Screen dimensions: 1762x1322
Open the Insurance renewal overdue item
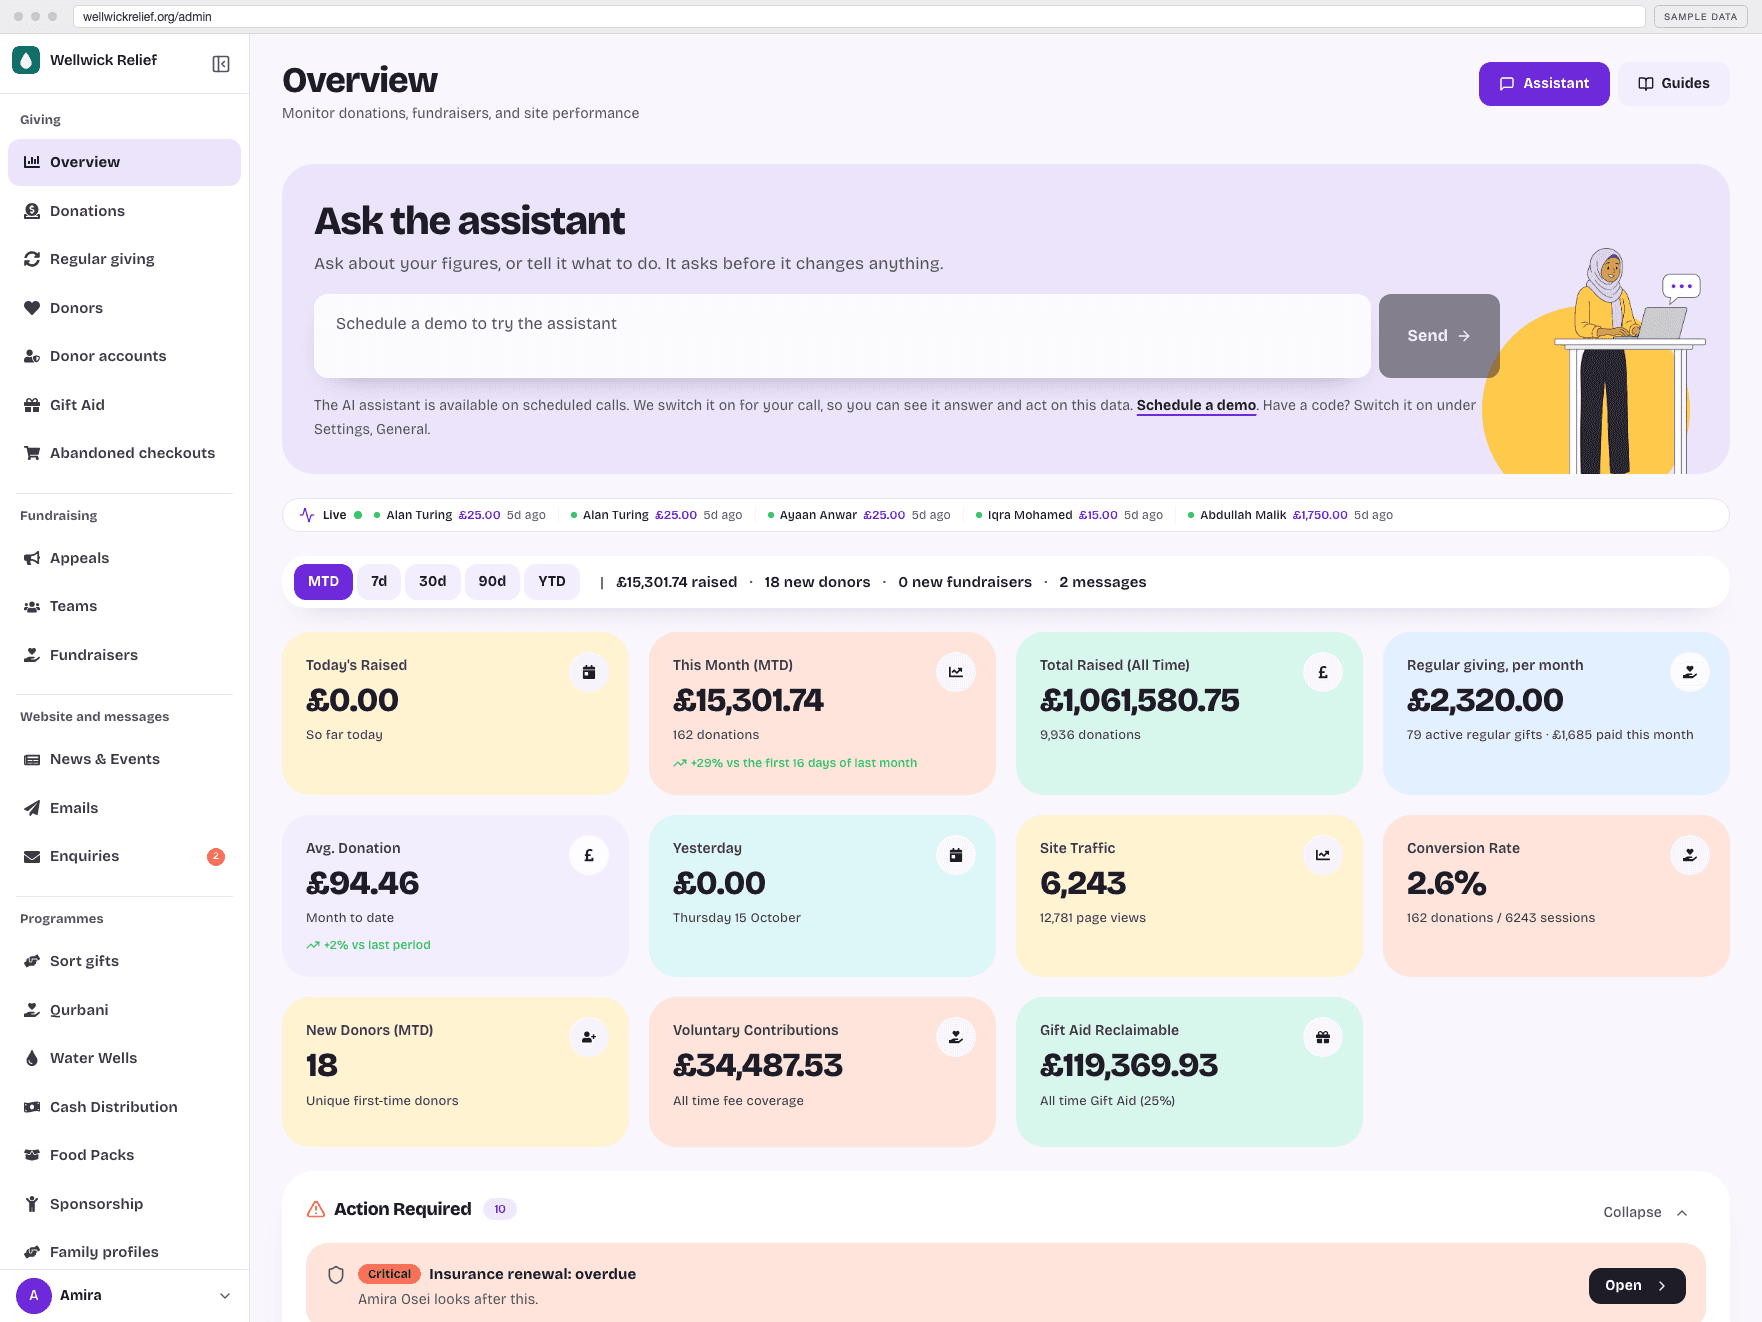(1637, 1286)
